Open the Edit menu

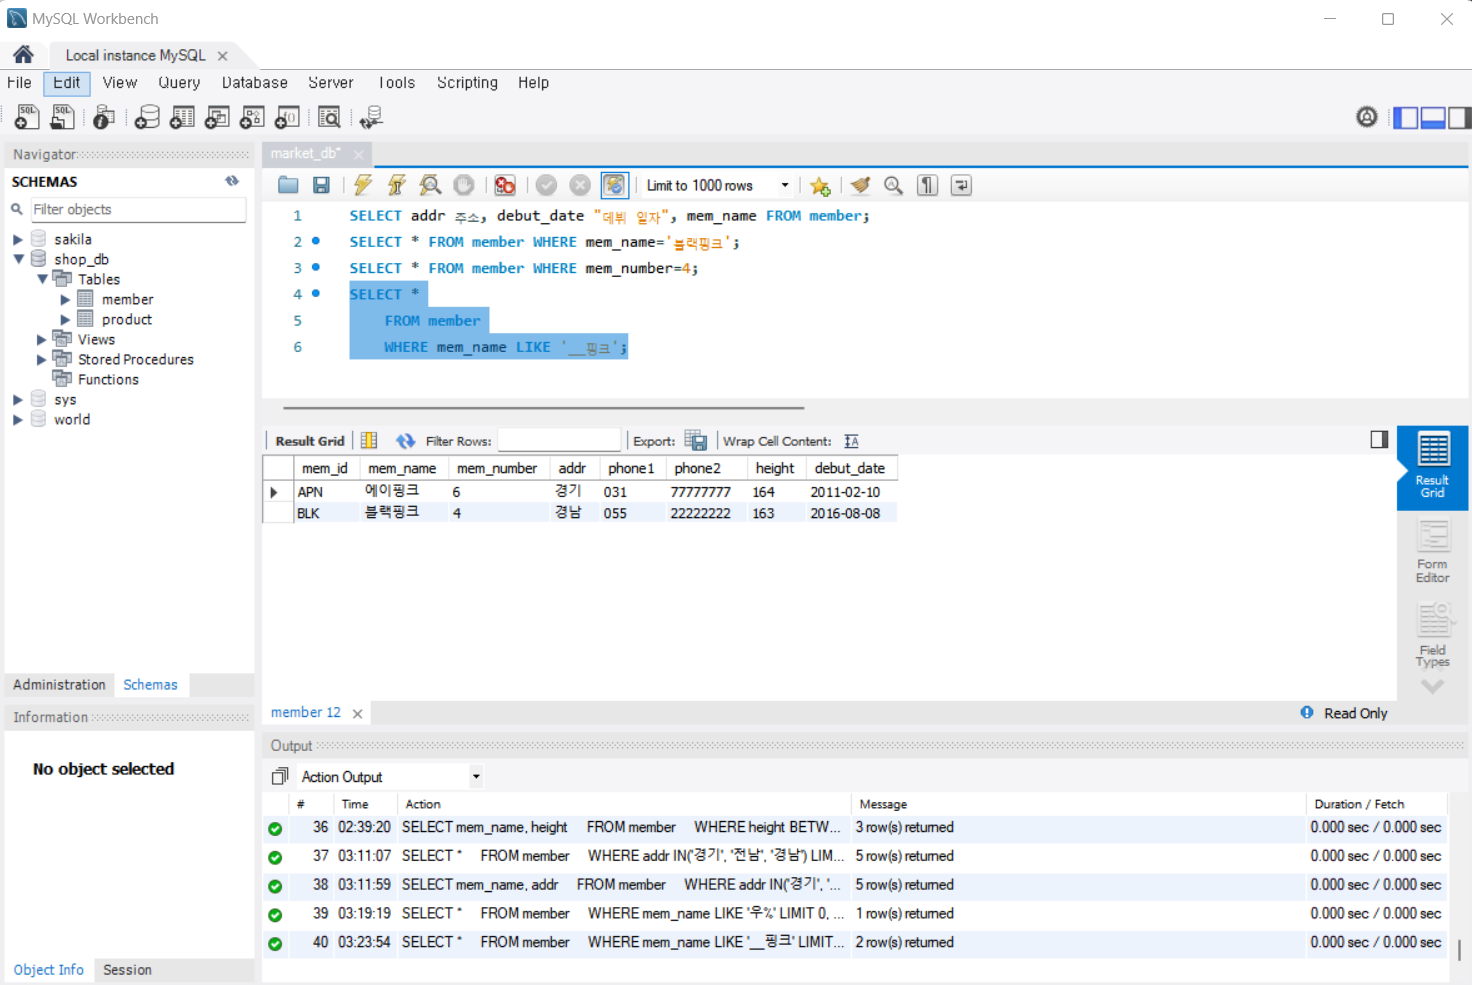pos(67,83)
